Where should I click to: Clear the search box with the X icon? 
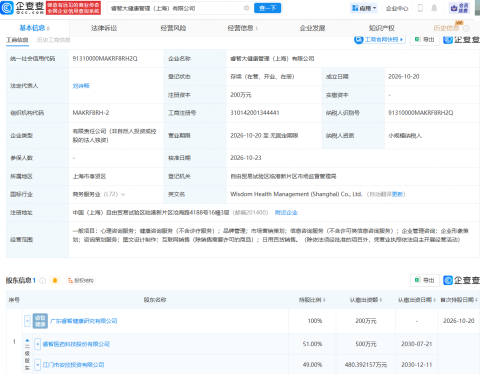[x=246, y=8]
